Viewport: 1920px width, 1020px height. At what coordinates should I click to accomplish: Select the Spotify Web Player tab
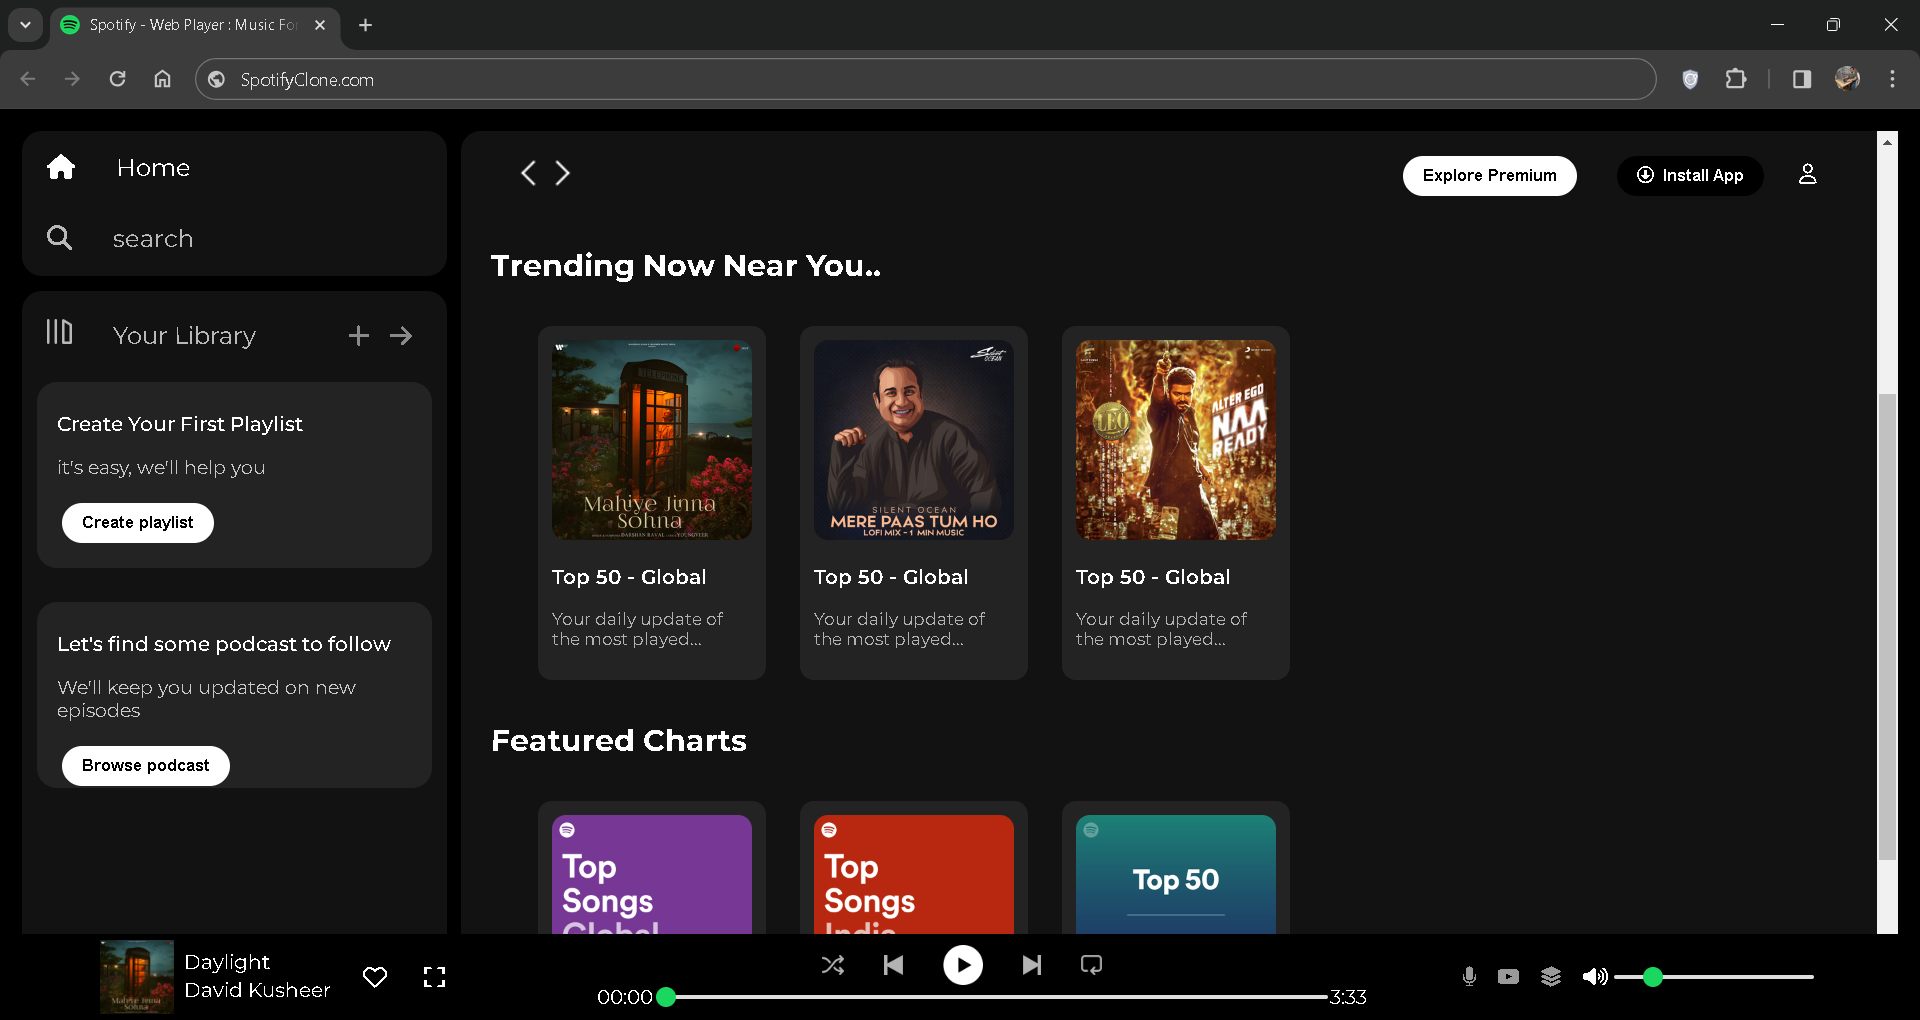point(194,25)
